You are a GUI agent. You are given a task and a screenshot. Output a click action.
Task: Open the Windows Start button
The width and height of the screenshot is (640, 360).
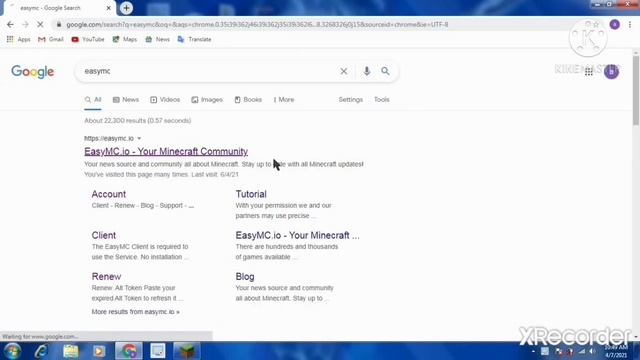point(12,351)
